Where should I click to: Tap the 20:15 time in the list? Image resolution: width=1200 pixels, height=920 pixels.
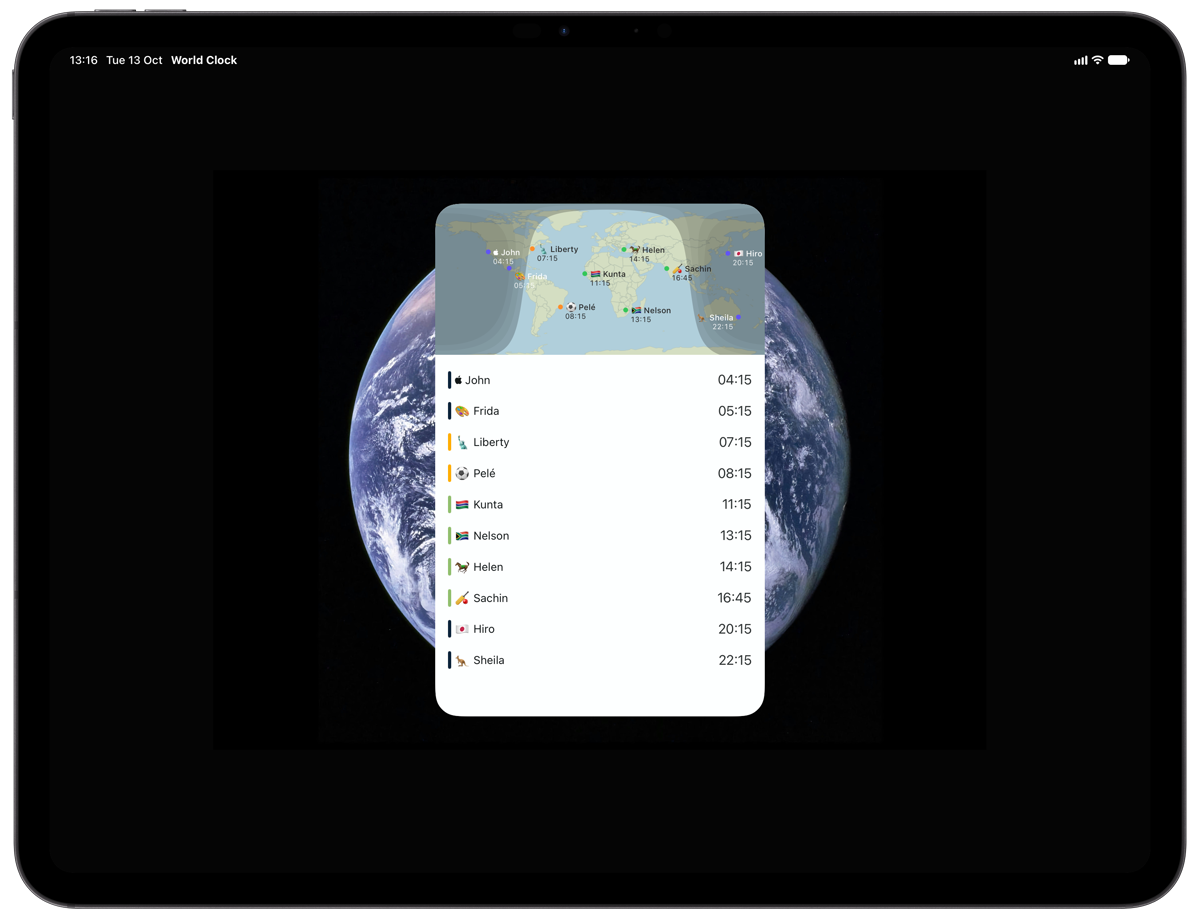pos(735,629)
